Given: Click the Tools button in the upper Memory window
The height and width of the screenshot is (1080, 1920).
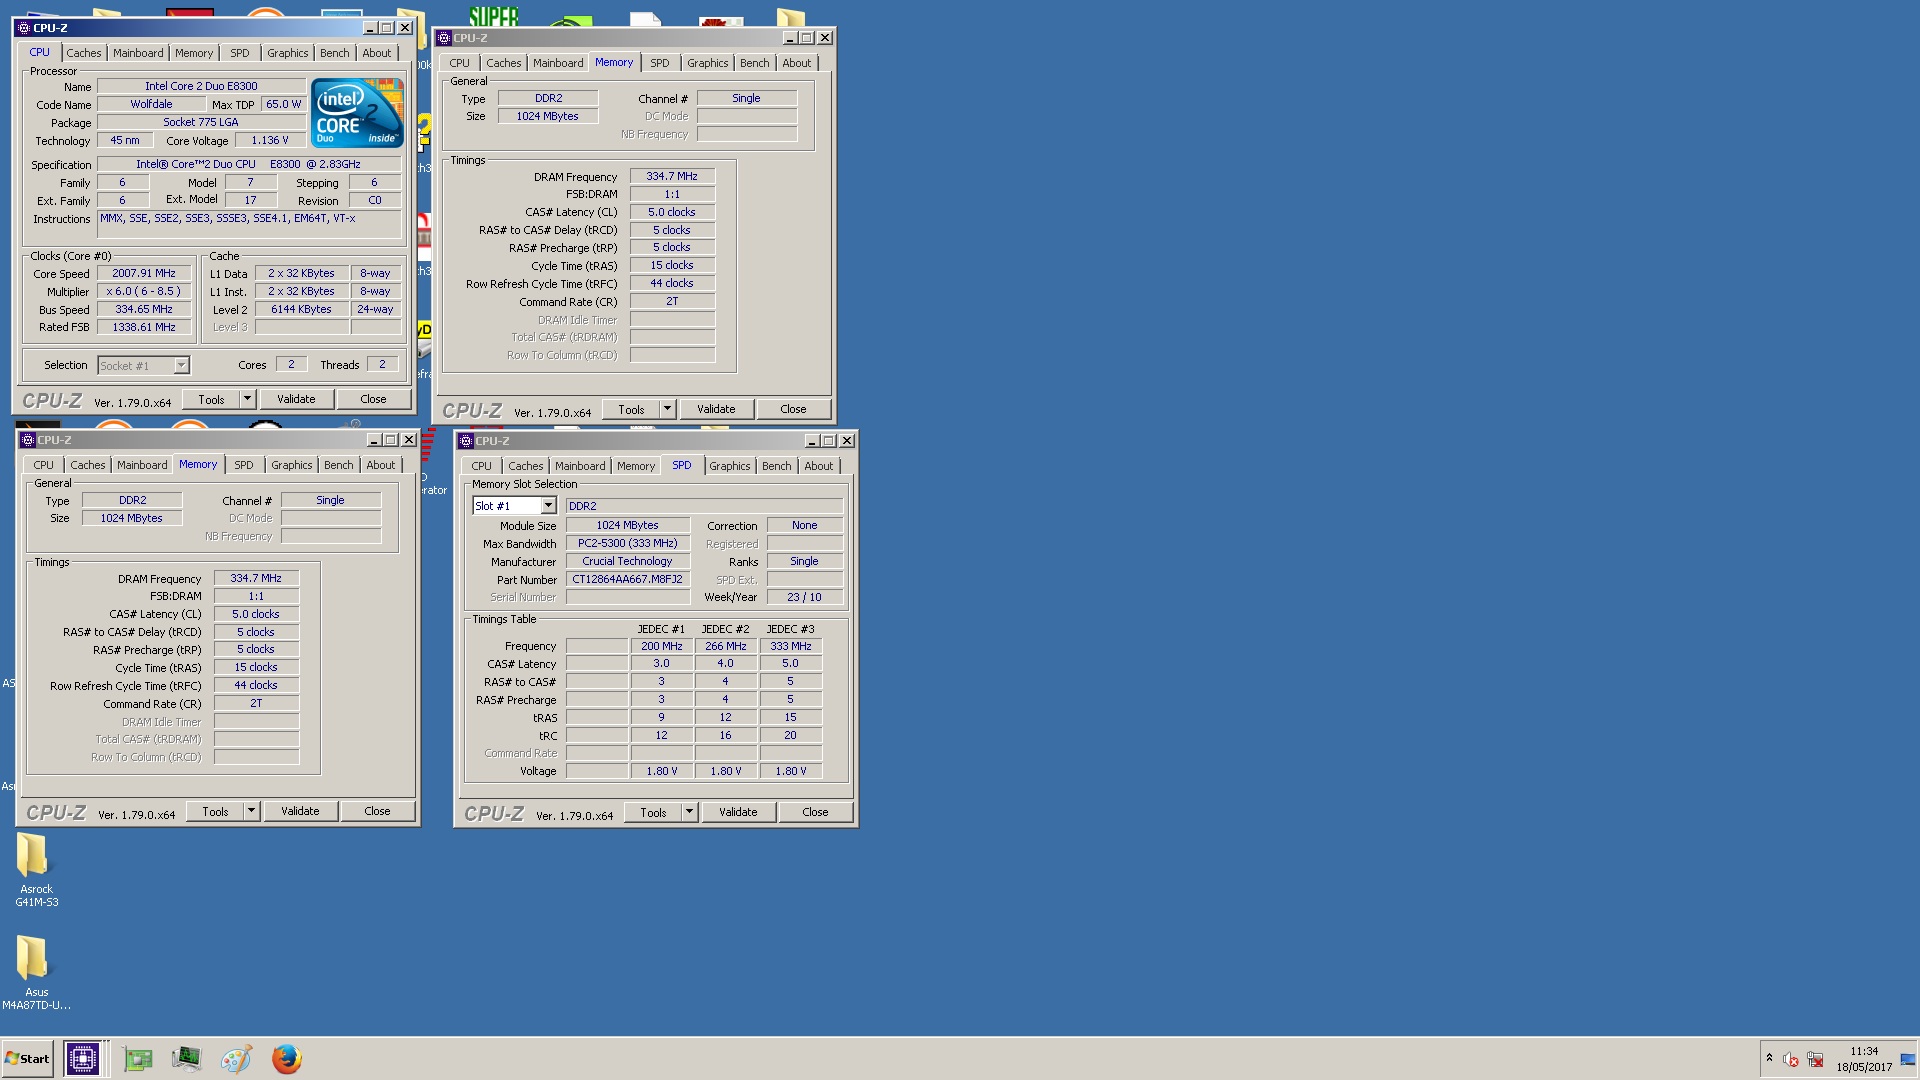Looking at the screenshot, I should point(631,409).
